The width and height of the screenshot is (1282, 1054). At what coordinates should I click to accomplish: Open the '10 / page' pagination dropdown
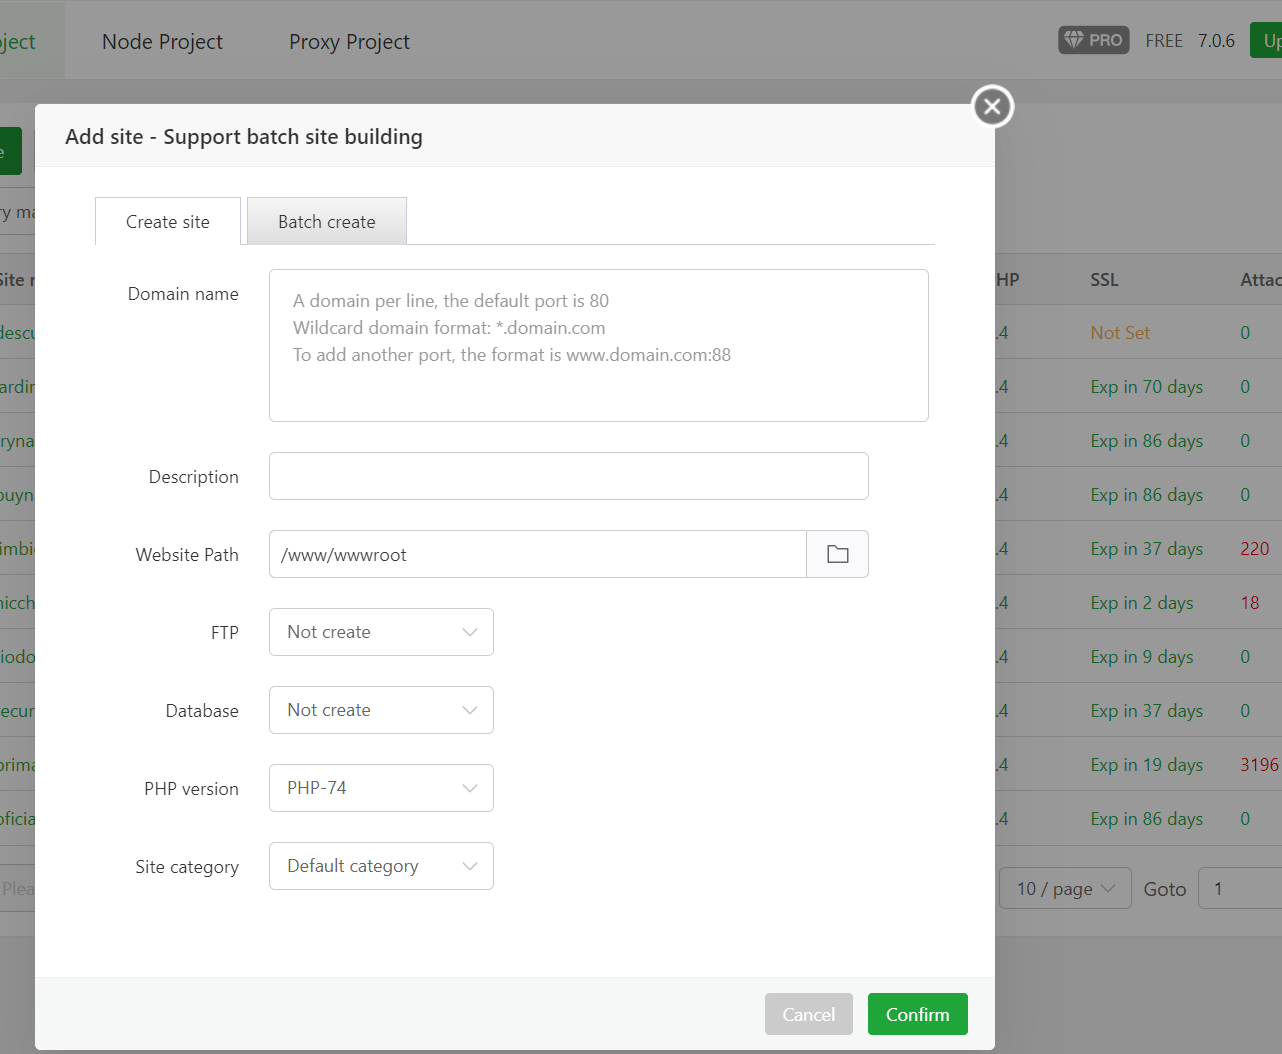(1064, 887)
